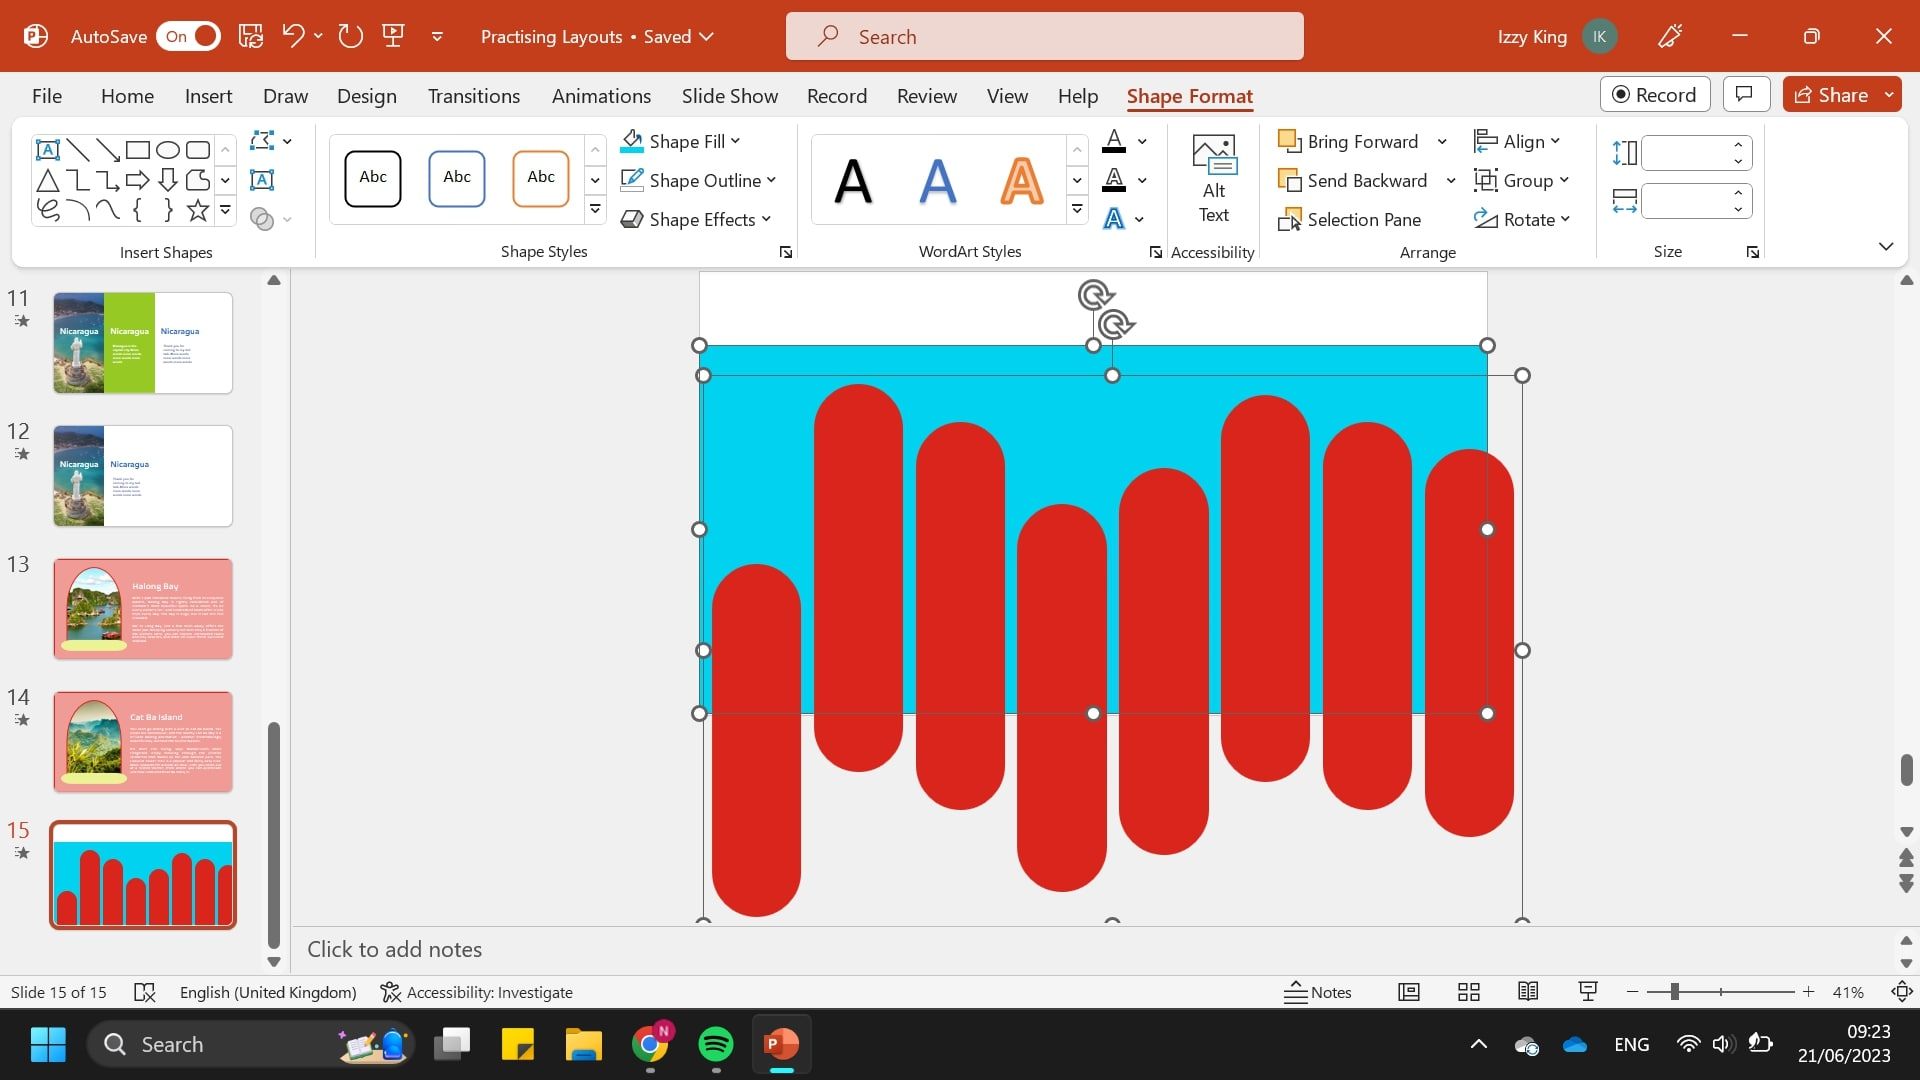Redo the last action
1920x1080 pixels.
(350, 37)
